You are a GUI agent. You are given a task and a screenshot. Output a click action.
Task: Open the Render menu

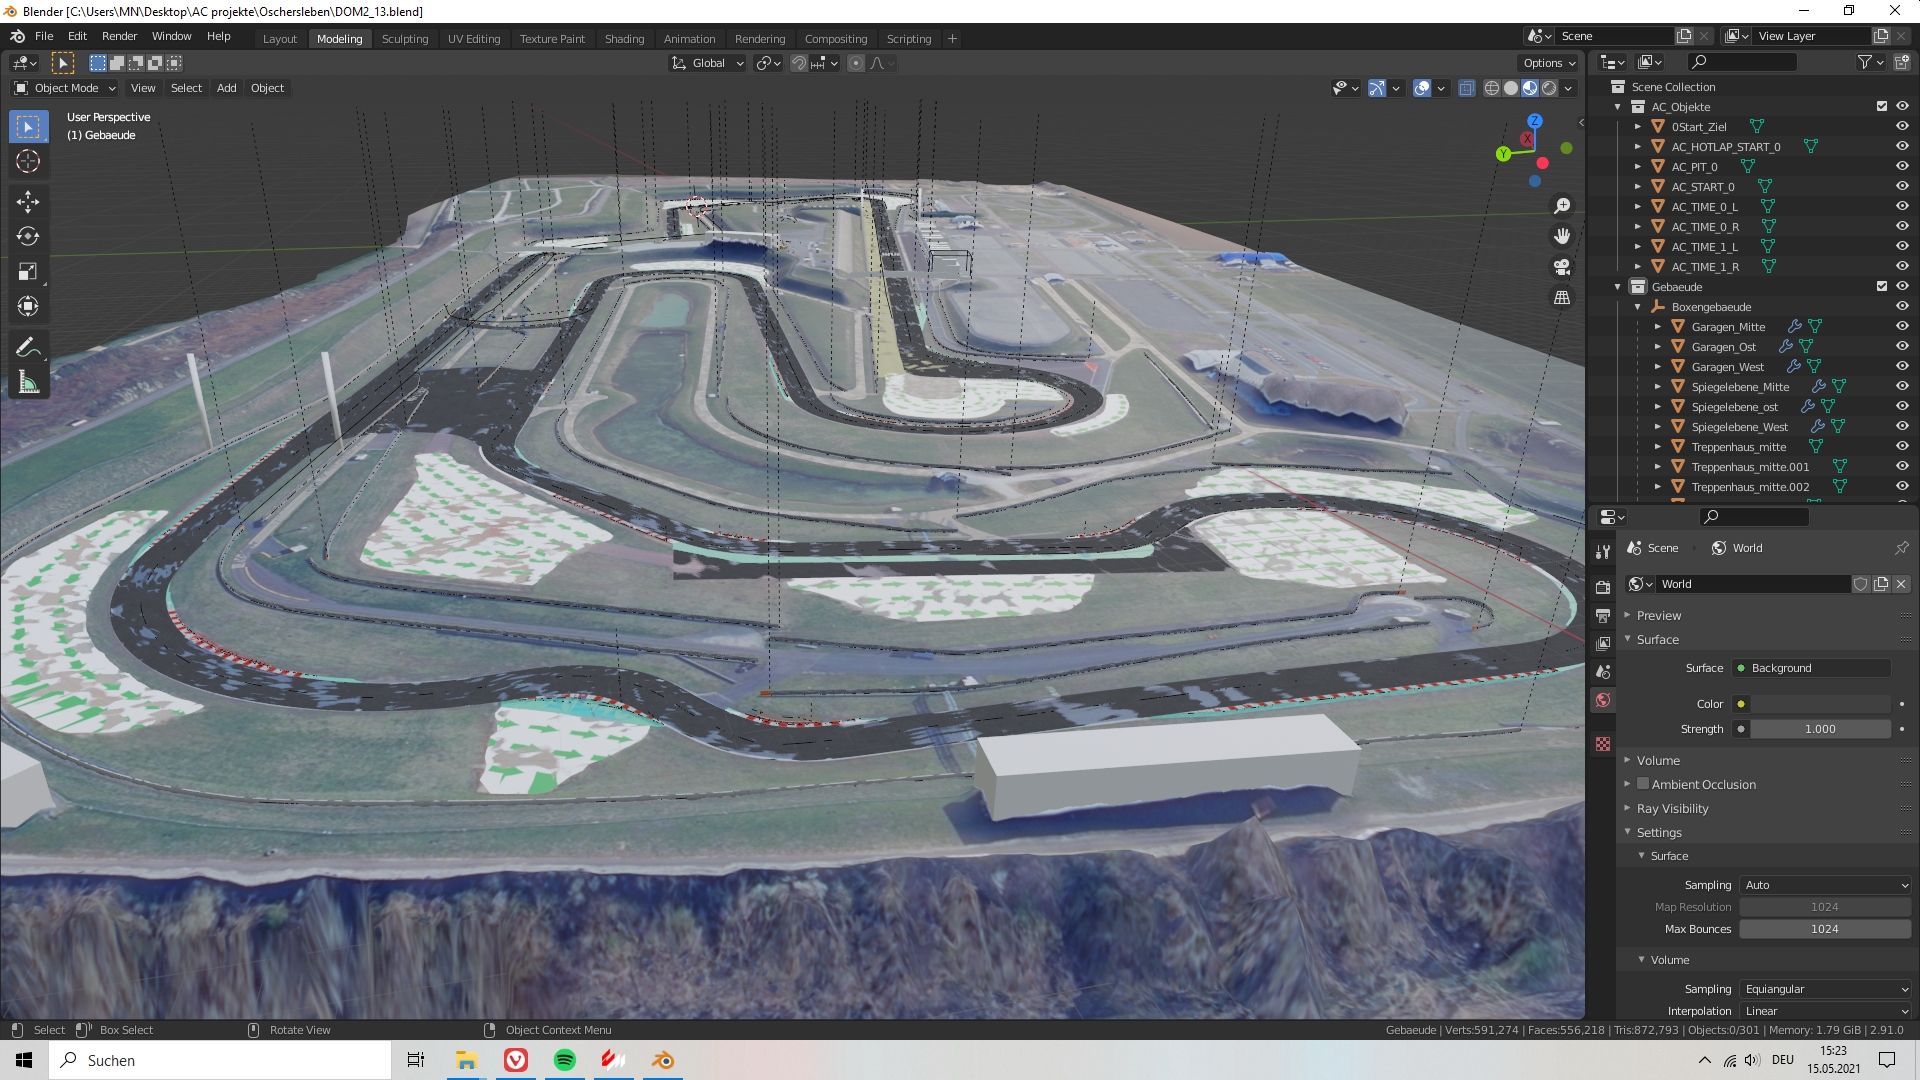119,36
